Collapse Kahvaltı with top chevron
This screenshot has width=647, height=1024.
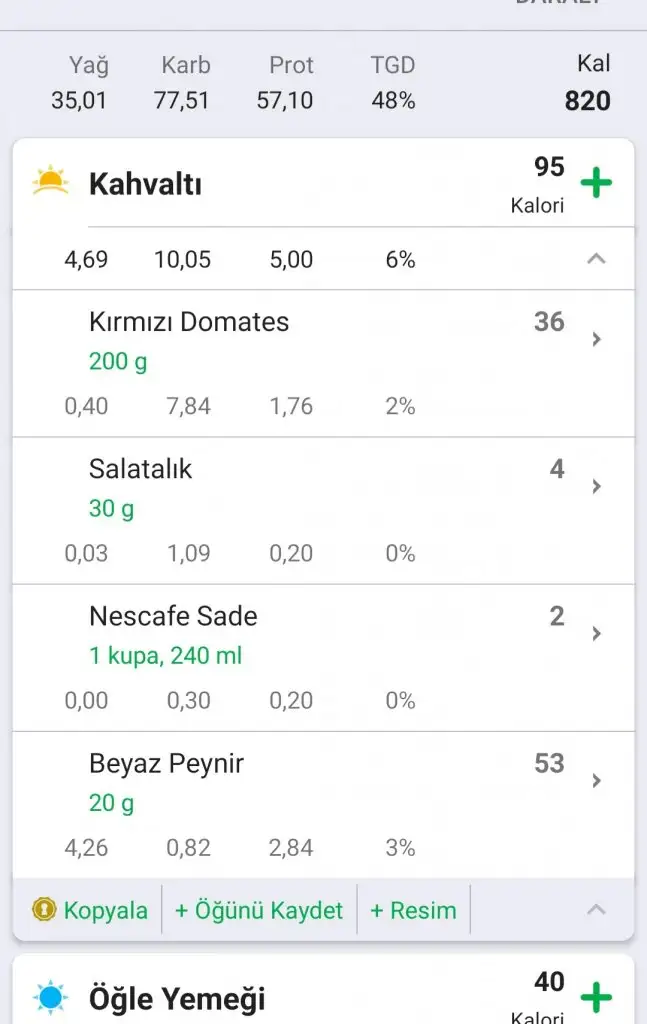click(x=596, y=259)
